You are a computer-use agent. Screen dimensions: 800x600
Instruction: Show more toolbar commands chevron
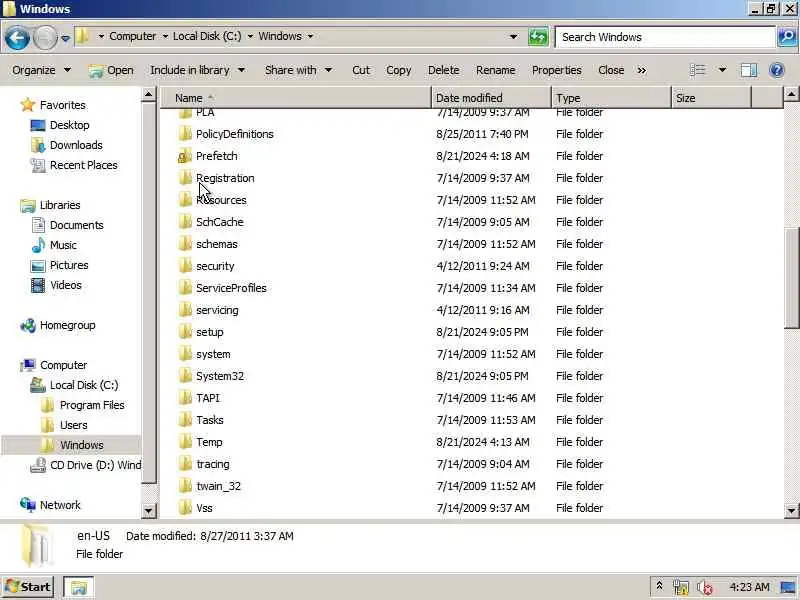[642, 70]
